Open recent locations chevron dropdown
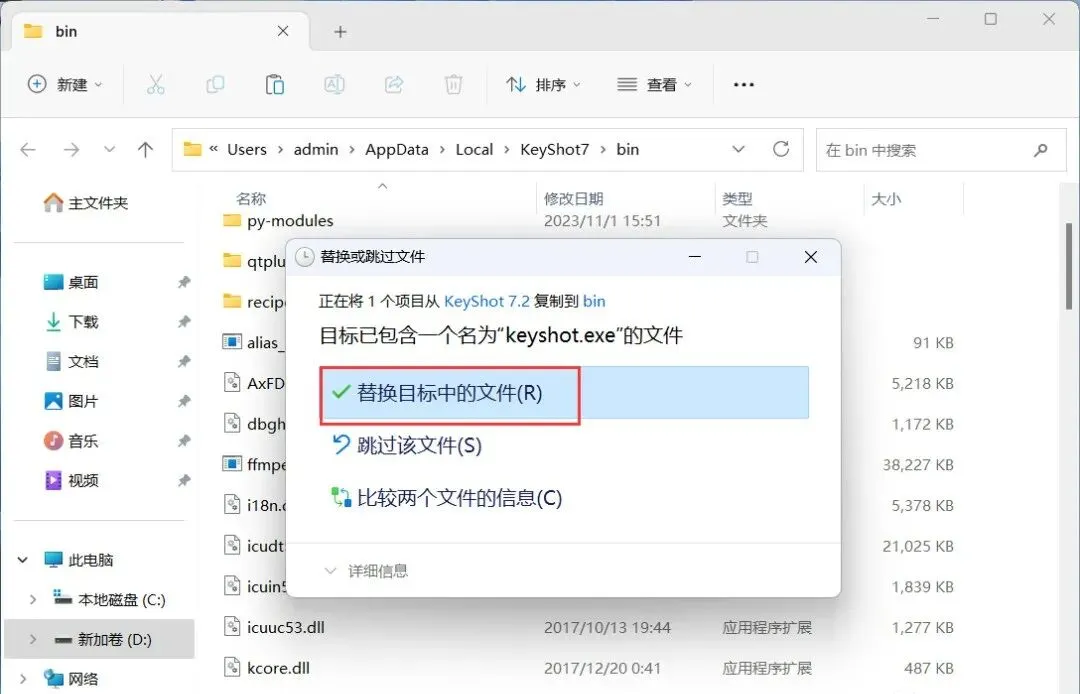The height and width of the screenshot is (694, 1080). click(109, 149)
